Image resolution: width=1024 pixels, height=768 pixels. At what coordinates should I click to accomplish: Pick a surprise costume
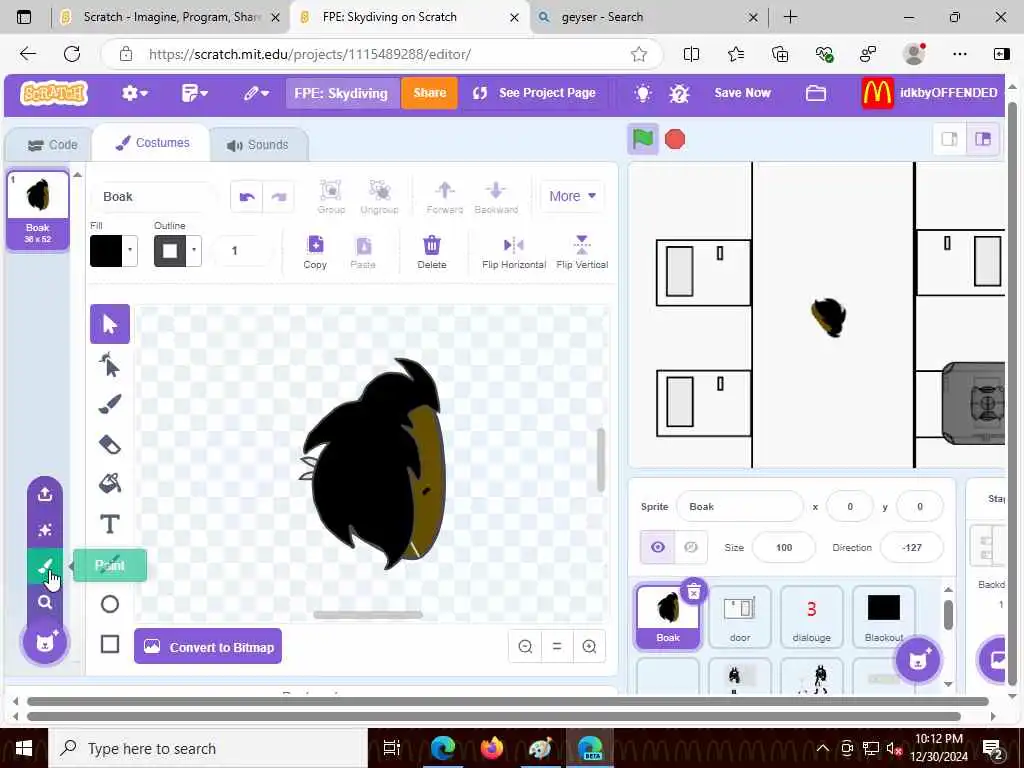[45, 530]
